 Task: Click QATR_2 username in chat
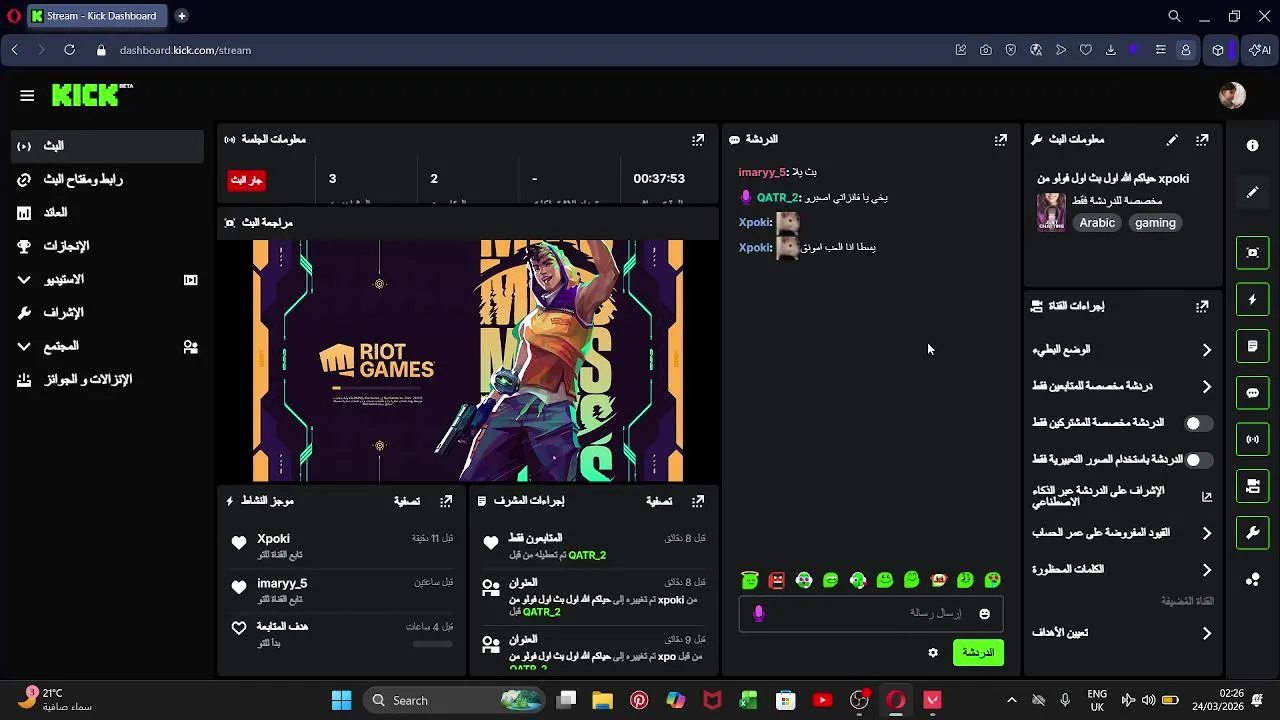777,198
